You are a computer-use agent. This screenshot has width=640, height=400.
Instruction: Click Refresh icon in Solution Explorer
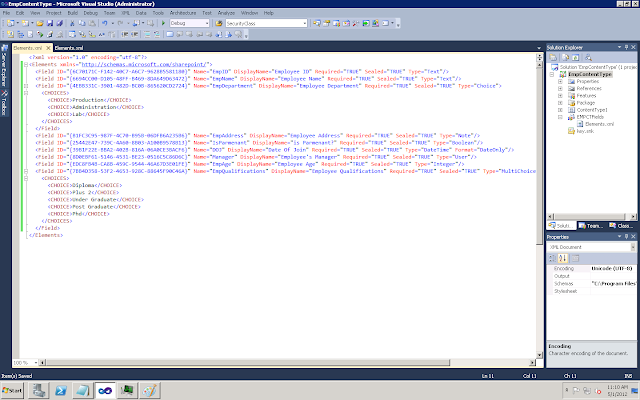pyautogui.click(x=576, y=58)
